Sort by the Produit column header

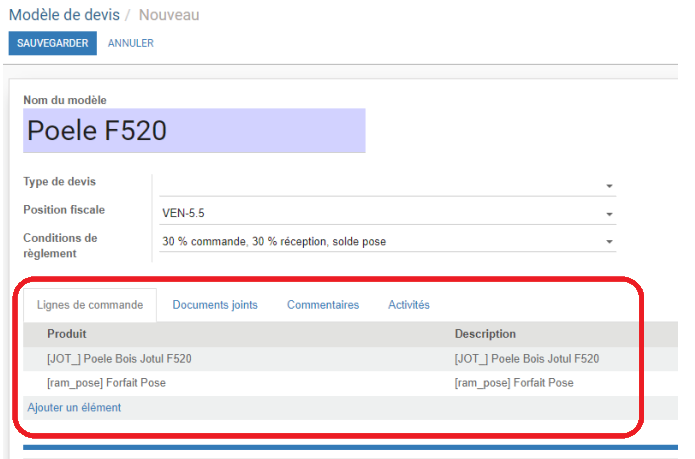(x=67, y=334)
